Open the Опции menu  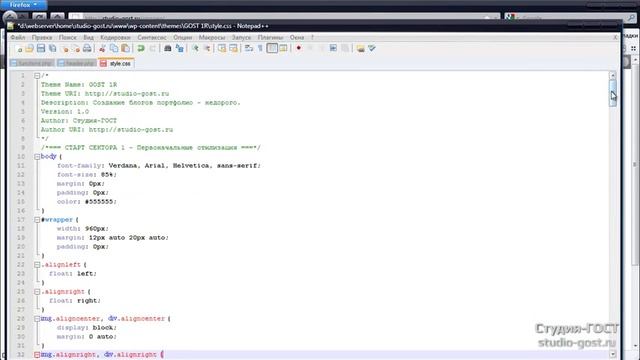(182, 37)
